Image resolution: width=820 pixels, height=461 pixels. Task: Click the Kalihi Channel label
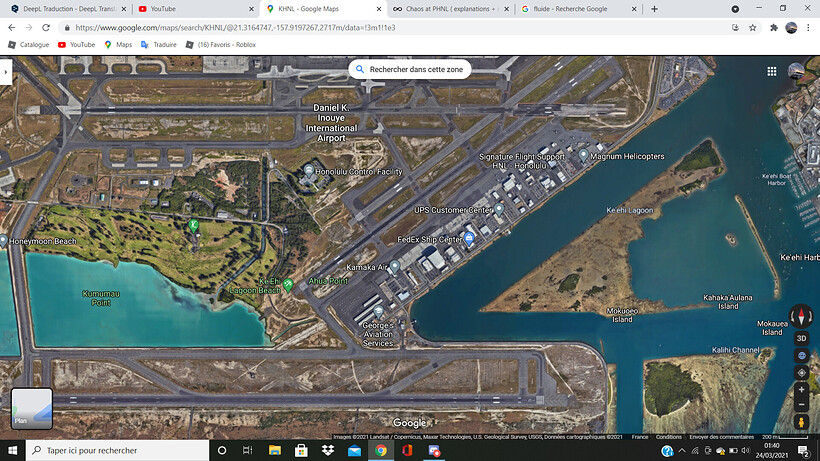[735, 350]
